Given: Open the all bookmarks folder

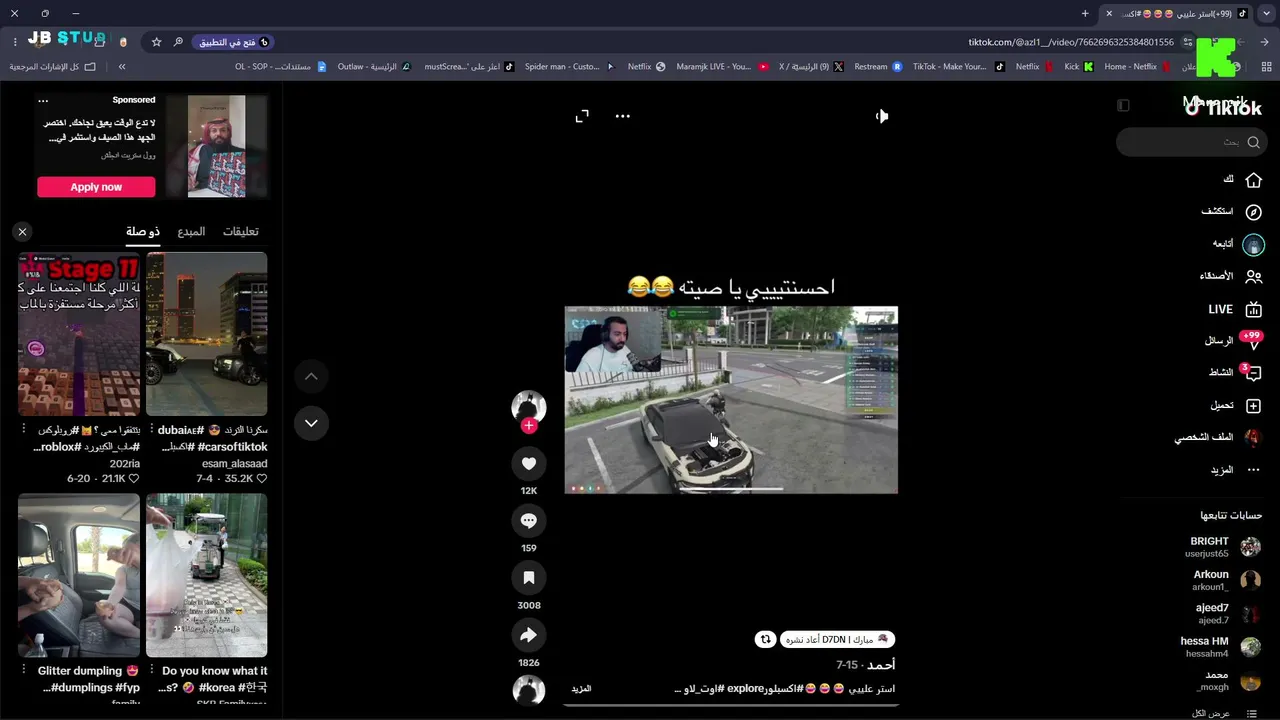Looking at the screenshot, I should point(53,67).
